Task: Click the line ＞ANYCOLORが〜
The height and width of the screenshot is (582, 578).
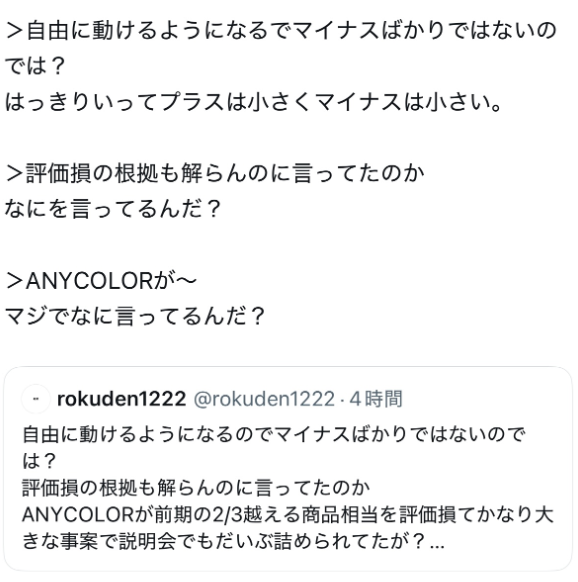Action: pos(101,281)
